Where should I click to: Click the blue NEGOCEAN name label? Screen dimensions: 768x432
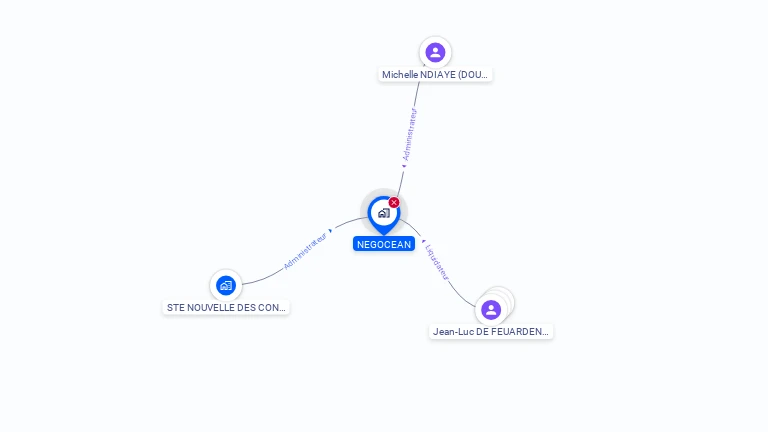coord(383,244)
